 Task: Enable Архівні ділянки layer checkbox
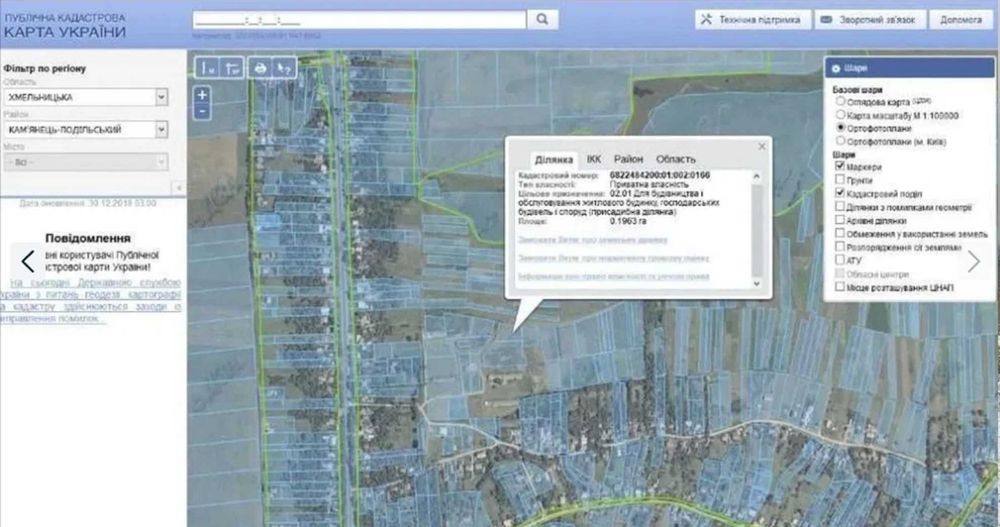point(840,219)
